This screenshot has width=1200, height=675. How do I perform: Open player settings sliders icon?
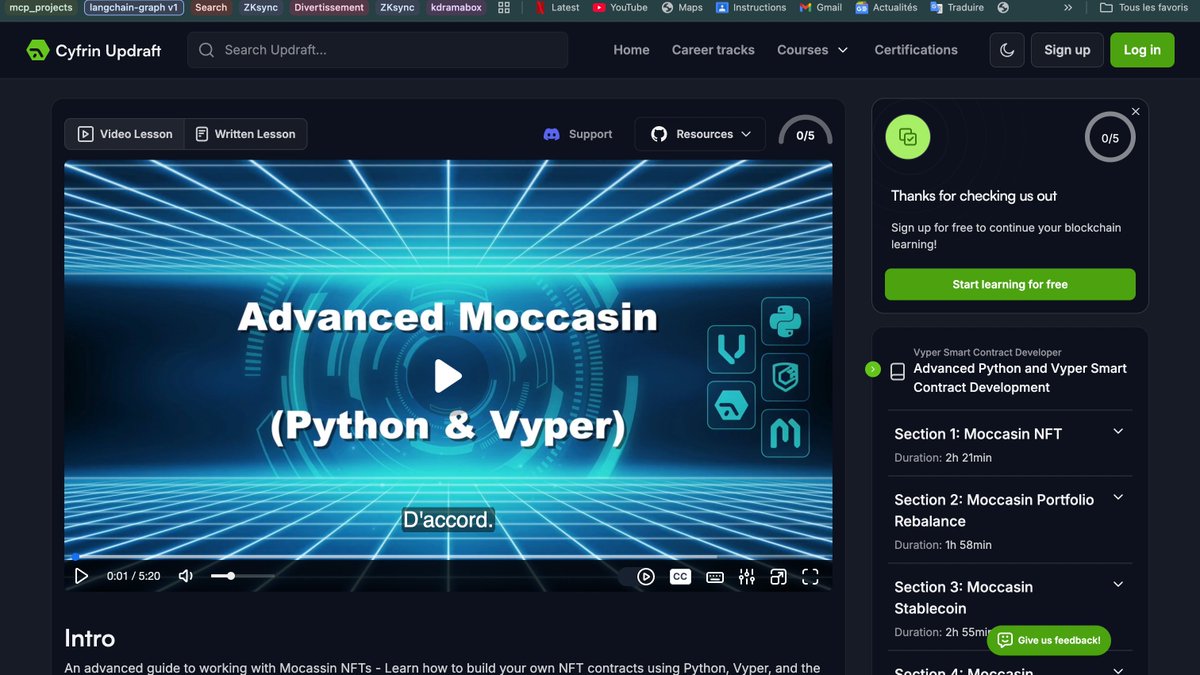747,576
